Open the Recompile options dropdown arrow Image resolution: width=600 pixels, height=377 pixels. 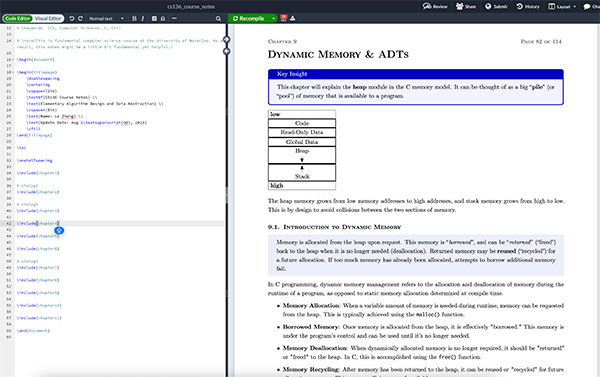coord(274,18)
